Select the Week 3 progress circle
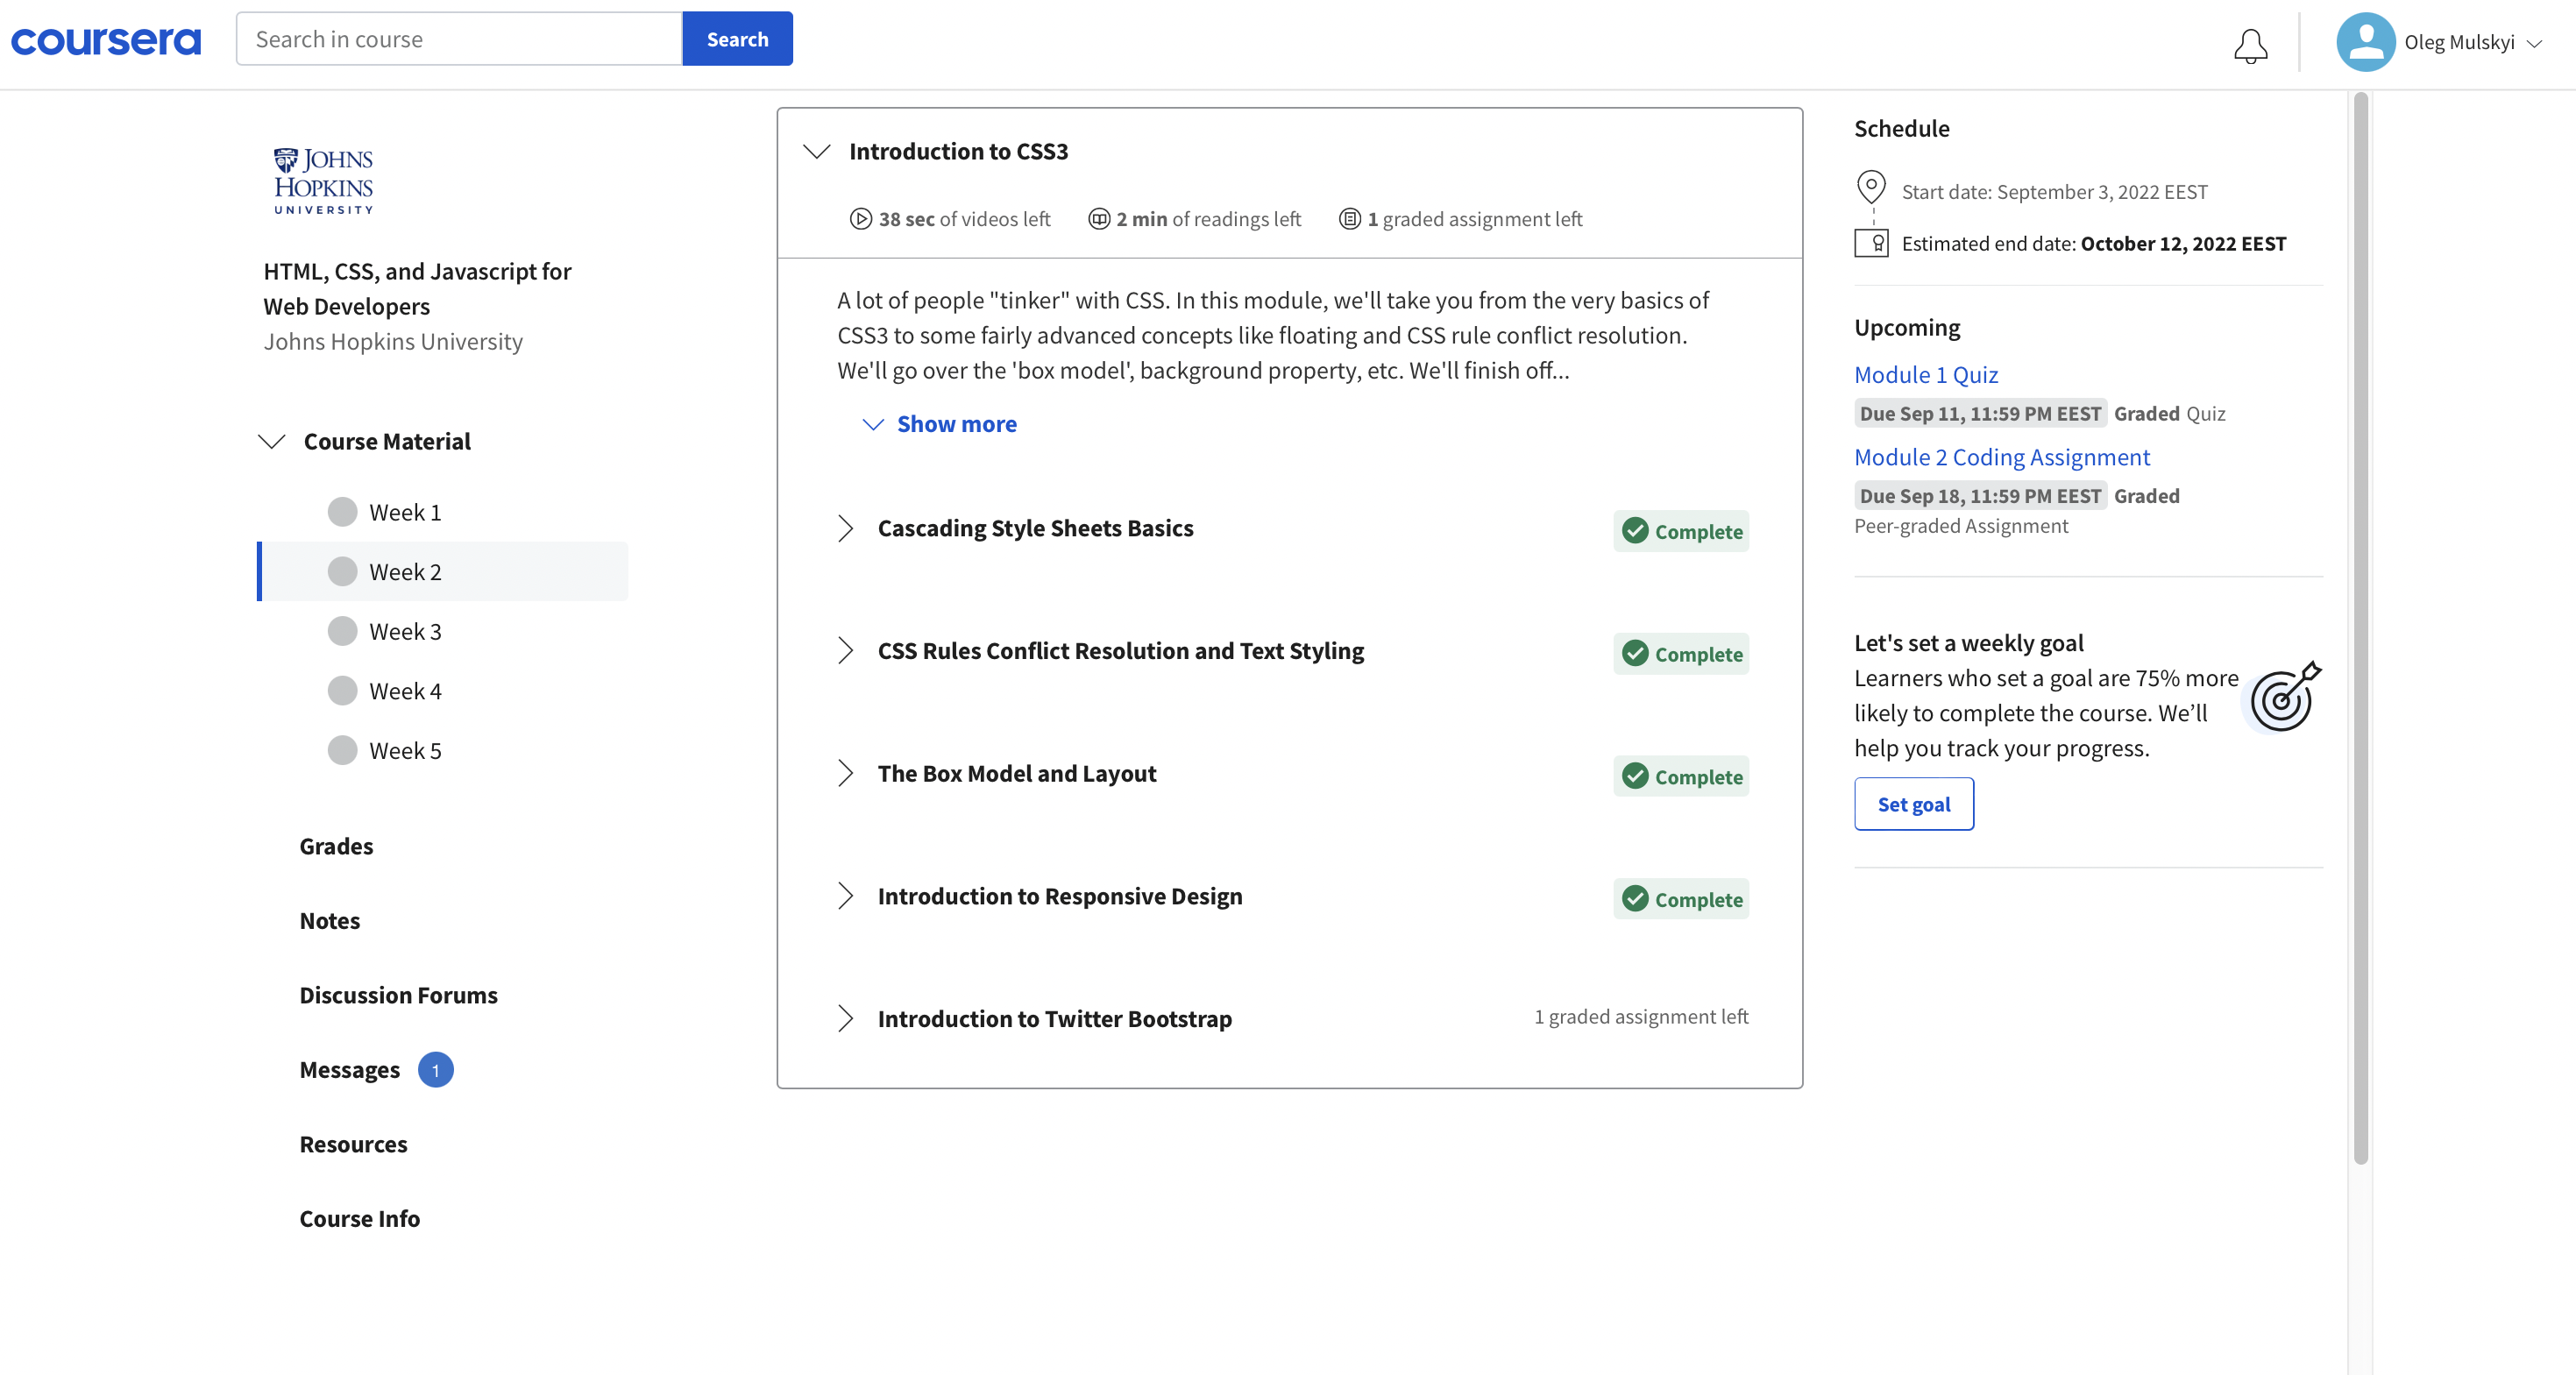Screen dimensions: 2576x1375 (x=342, y=631)
